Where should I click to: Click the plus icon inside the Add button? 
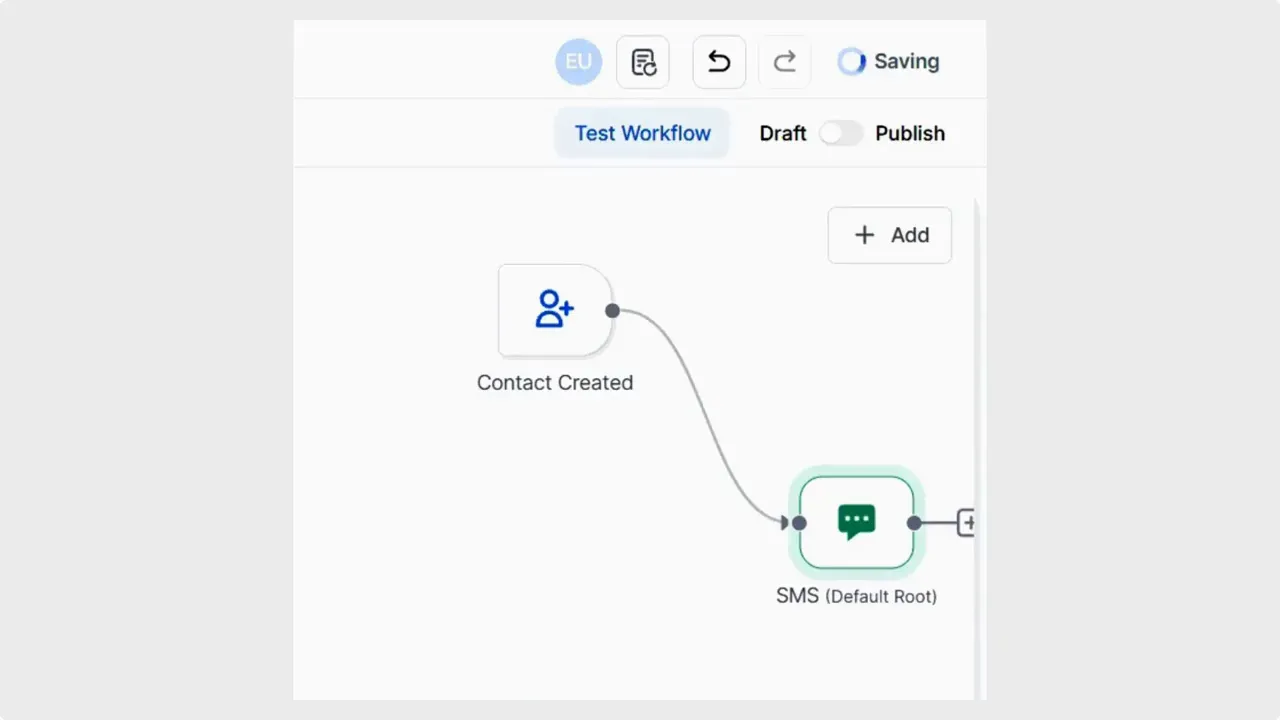point(864,235)
